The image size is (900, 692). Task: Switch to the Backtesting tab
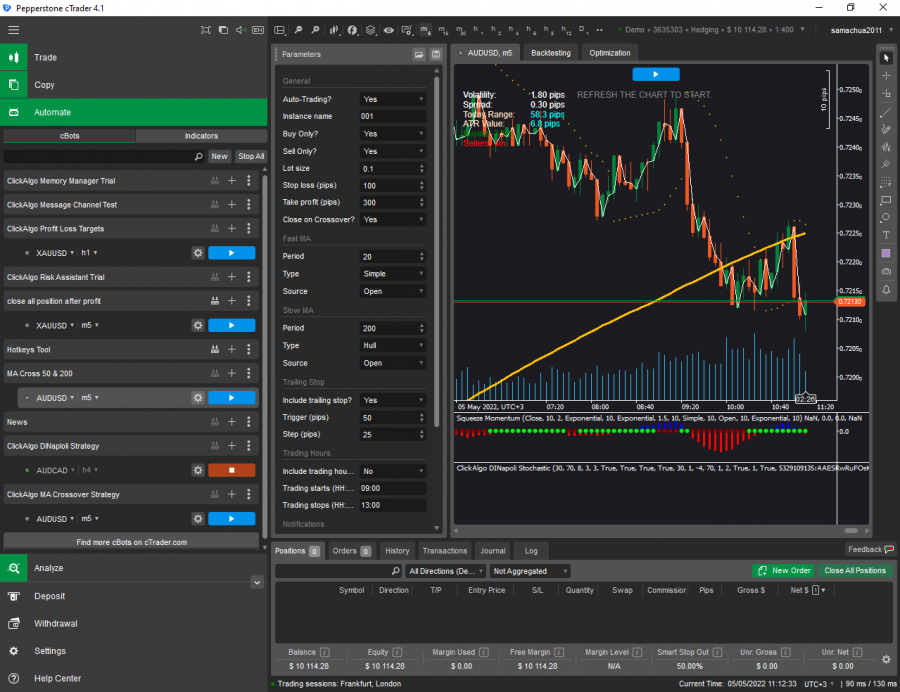(550, 53)
